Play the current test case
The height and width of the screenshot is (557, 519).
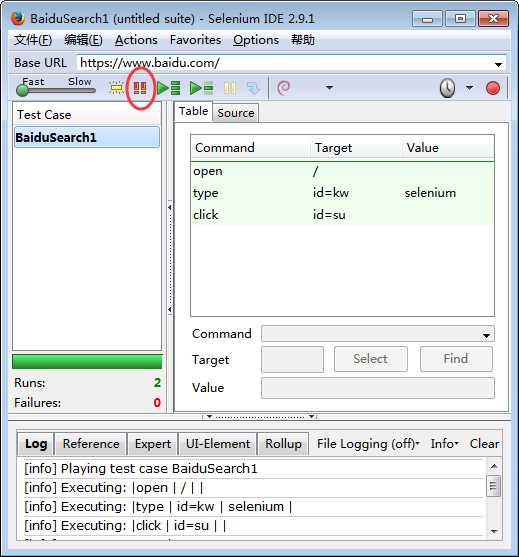(x=201, y=88)
